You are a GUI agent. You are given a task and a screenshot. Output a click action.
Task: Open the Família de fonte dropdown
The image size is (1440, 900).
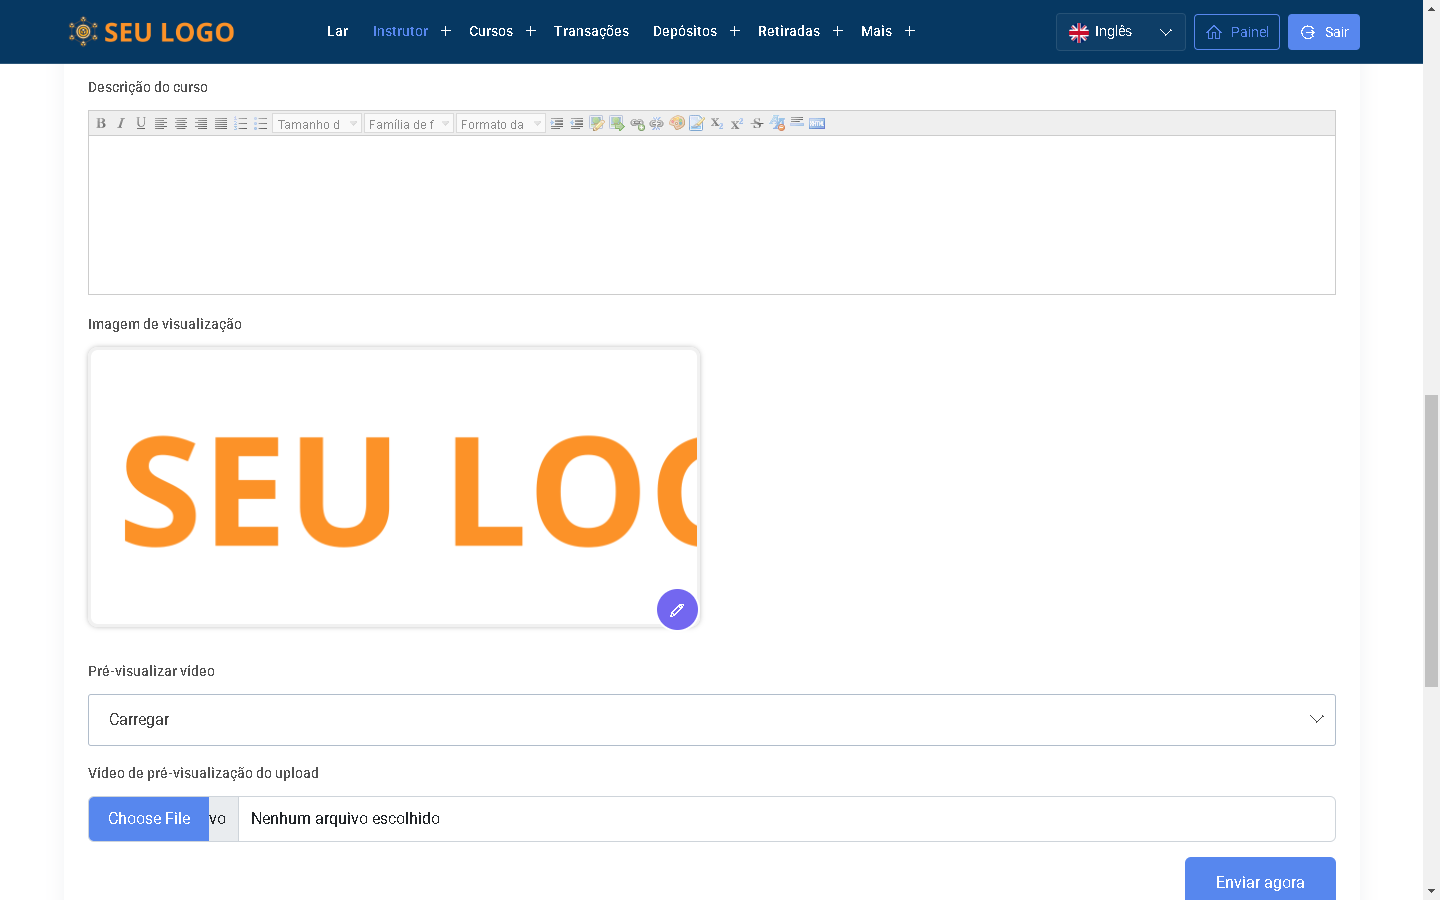(409, 124)
